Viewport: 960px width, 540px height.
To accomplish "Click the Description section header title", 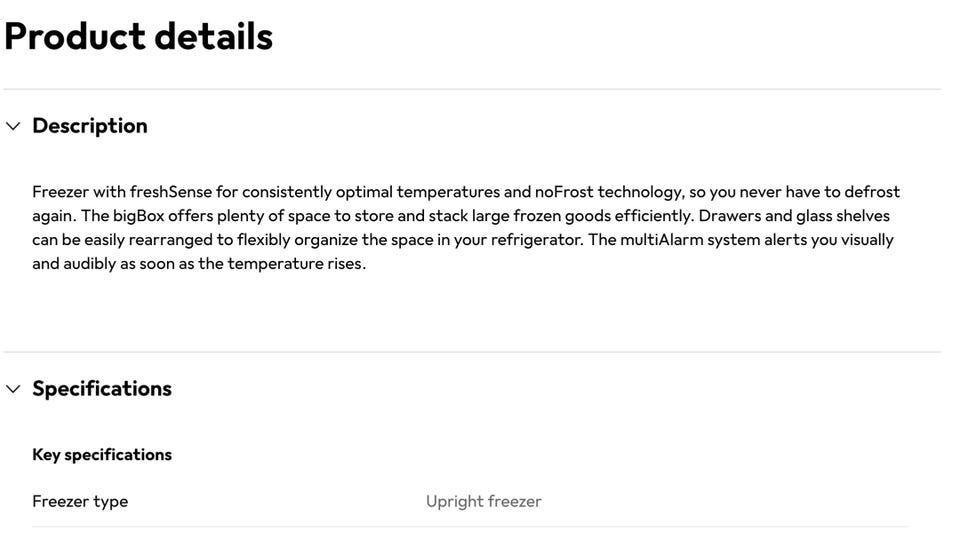I will 90,126.
